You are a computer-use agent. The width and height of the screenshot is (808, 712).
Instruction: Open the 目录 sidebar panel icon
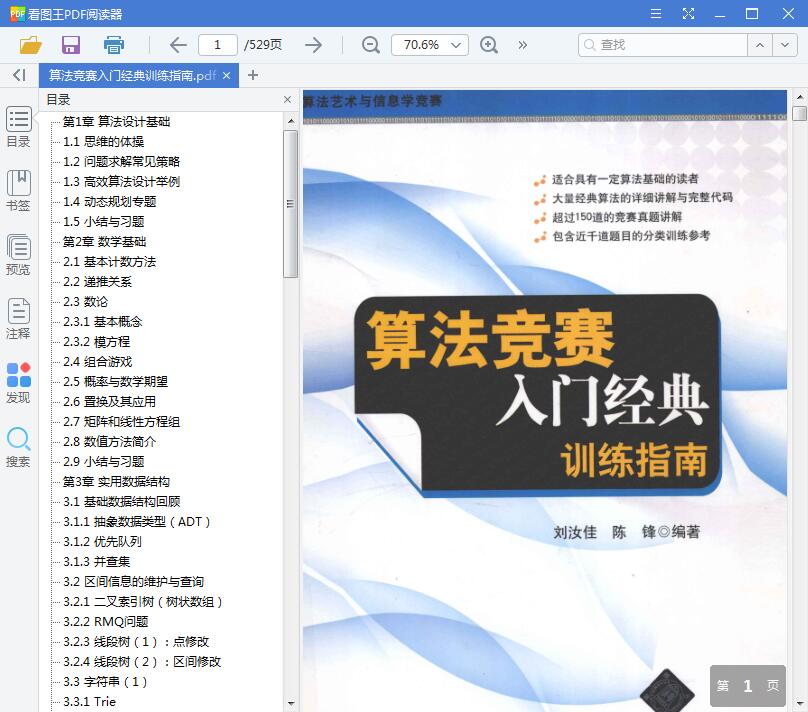[19, 127]
